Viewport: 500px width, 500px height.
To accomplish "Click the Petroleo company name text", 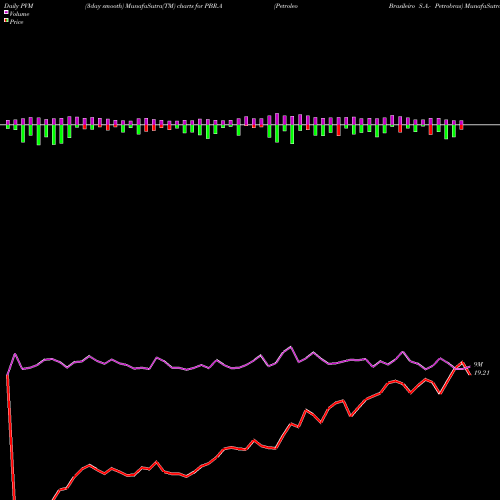I will click(286, 6).
